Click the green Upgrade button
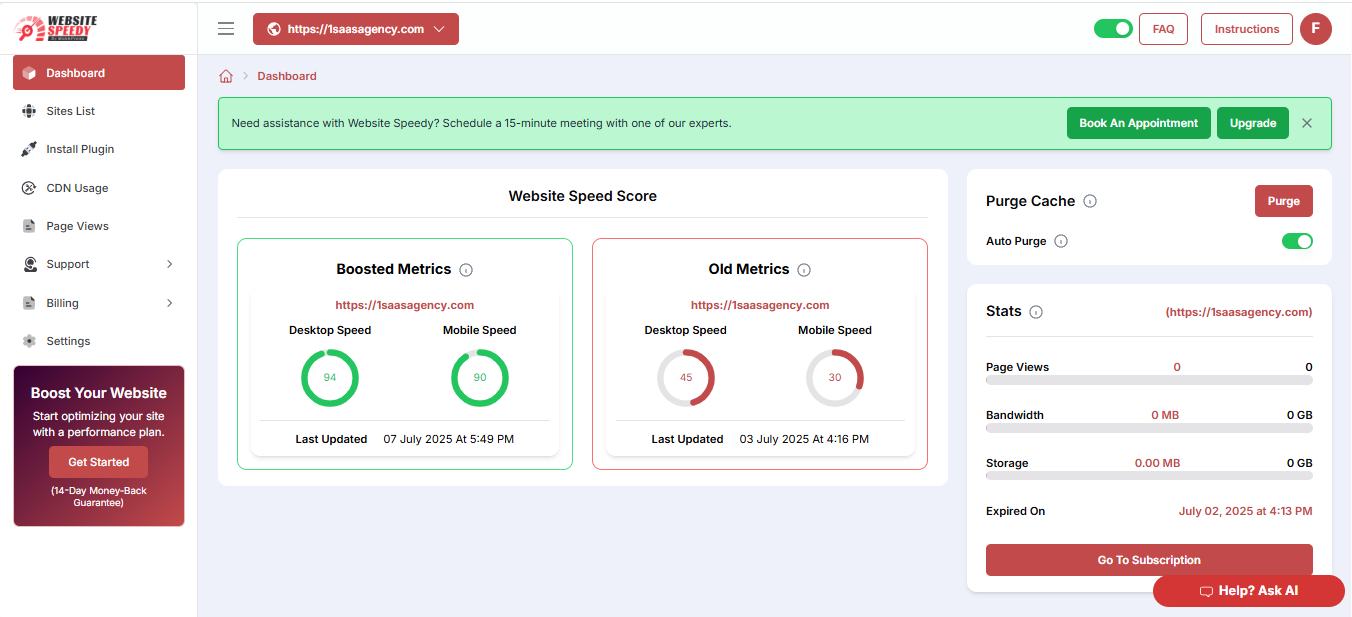This screenshot has width=1352, height=617. (x=1253, y=123)
